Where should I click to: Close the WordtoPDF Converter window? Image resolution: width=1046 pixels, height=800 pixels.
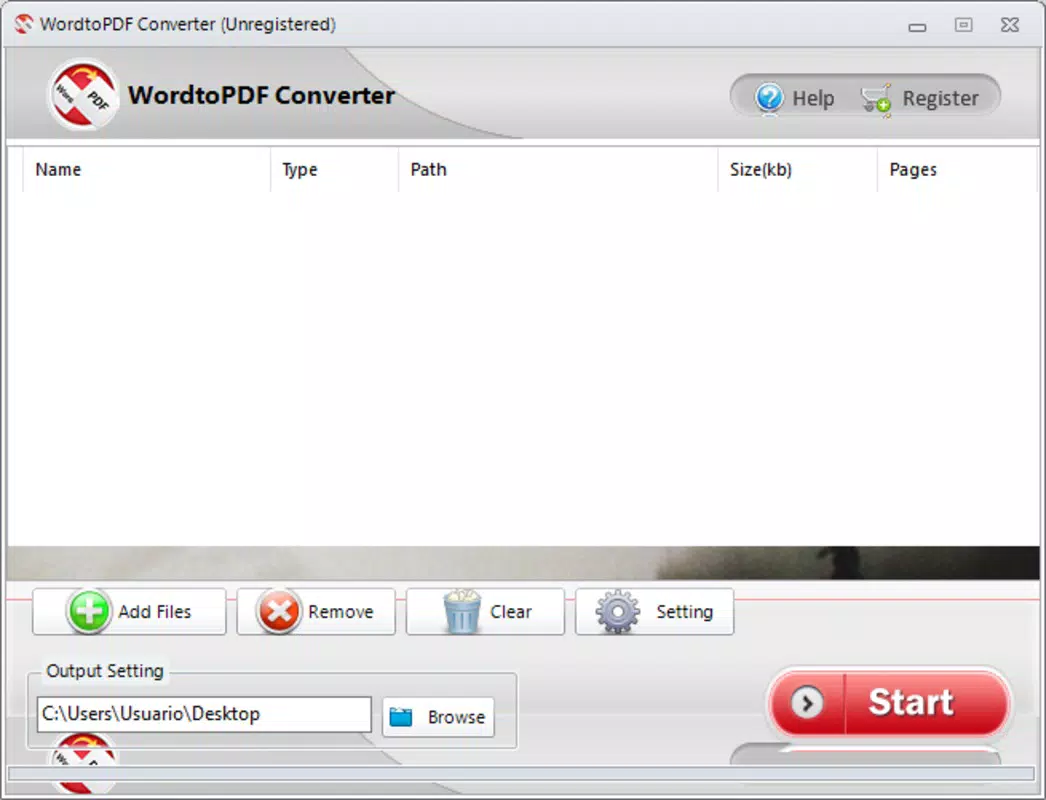1010,25
